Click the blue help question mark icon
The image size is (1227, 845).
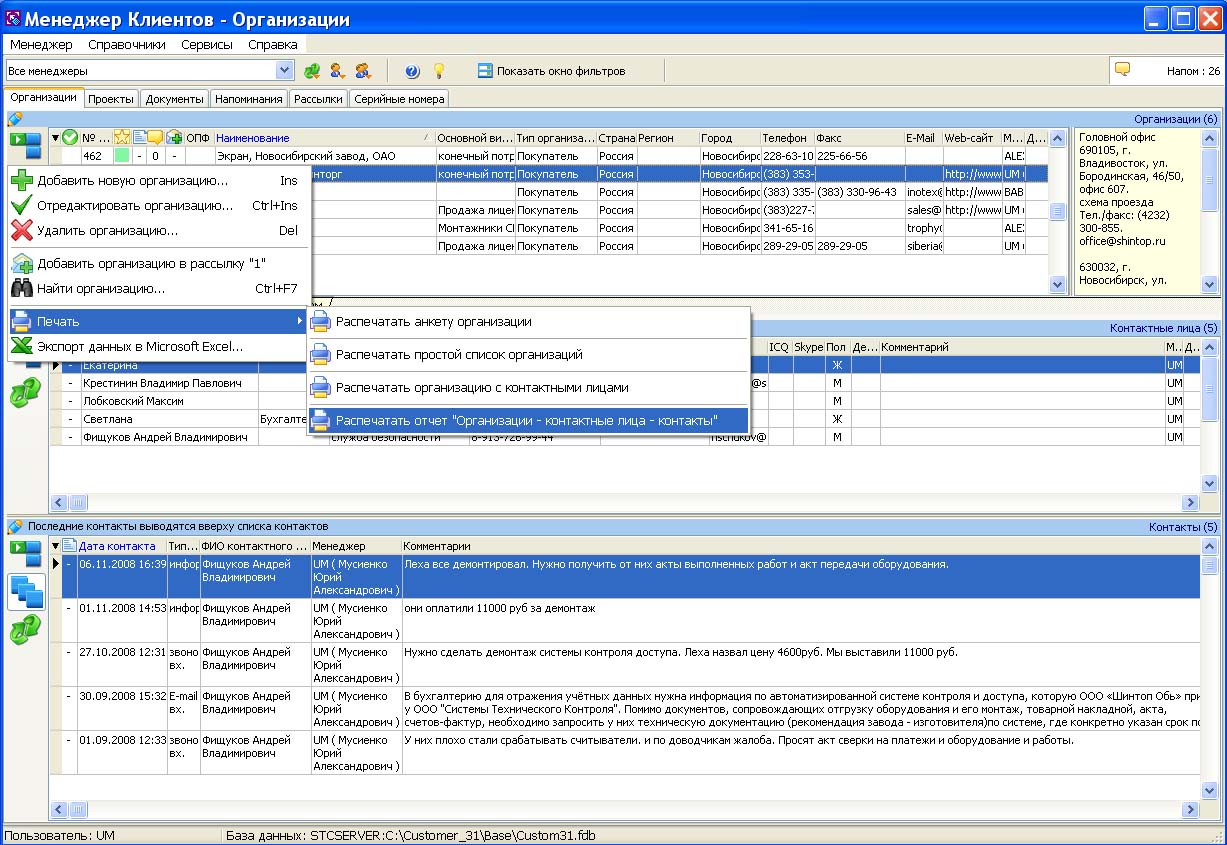pyautogui.click(x=412, y=71)
